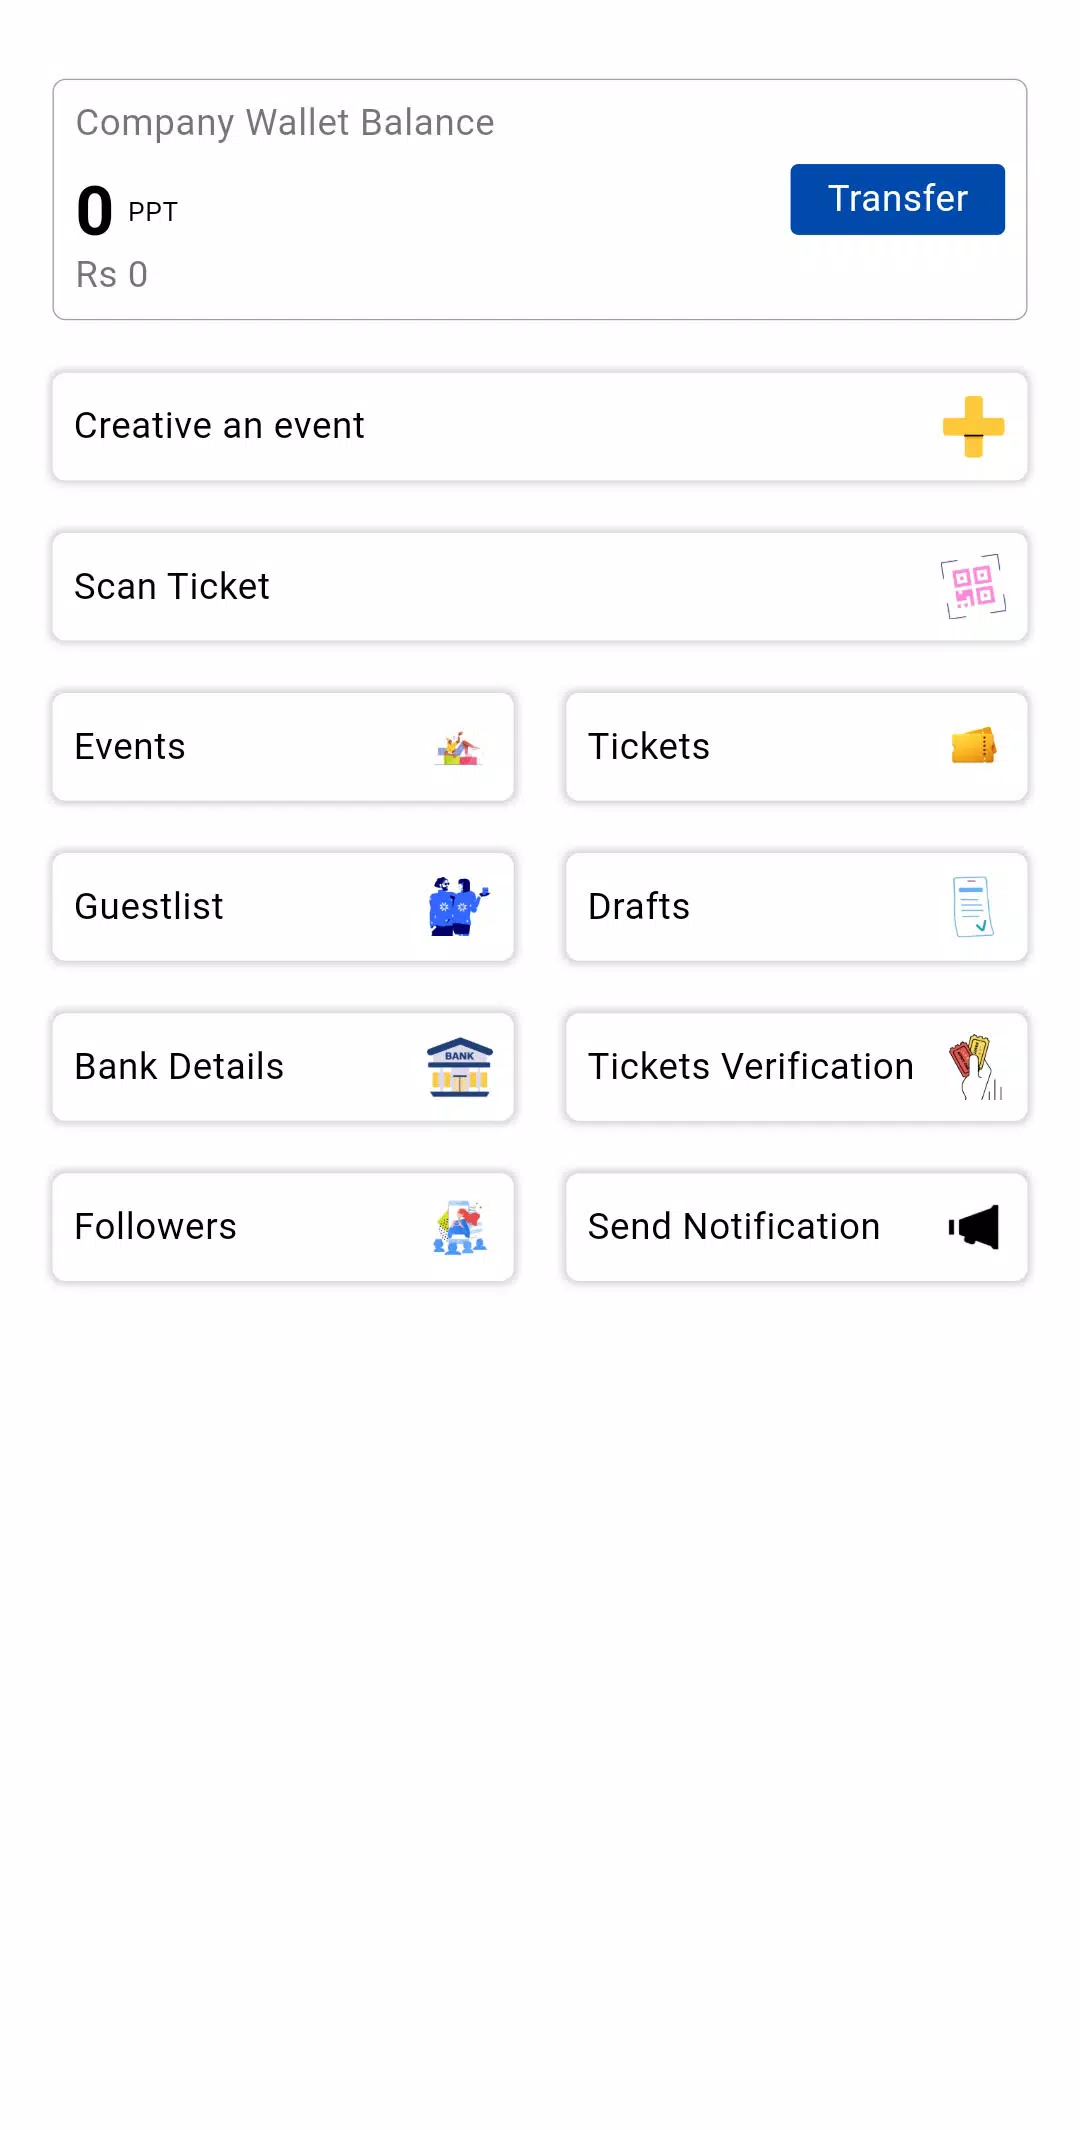Click the Company Wallet Balance heading
Image resolution: width=1080 pixels, height=2130 pixels.
285,123
